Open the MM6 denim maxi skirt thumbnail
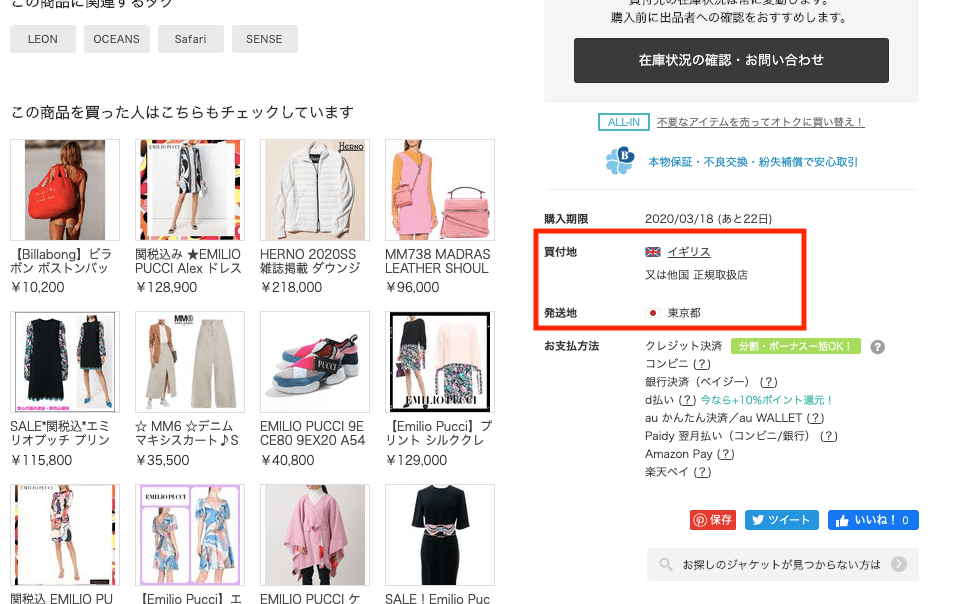 [190, 362]
